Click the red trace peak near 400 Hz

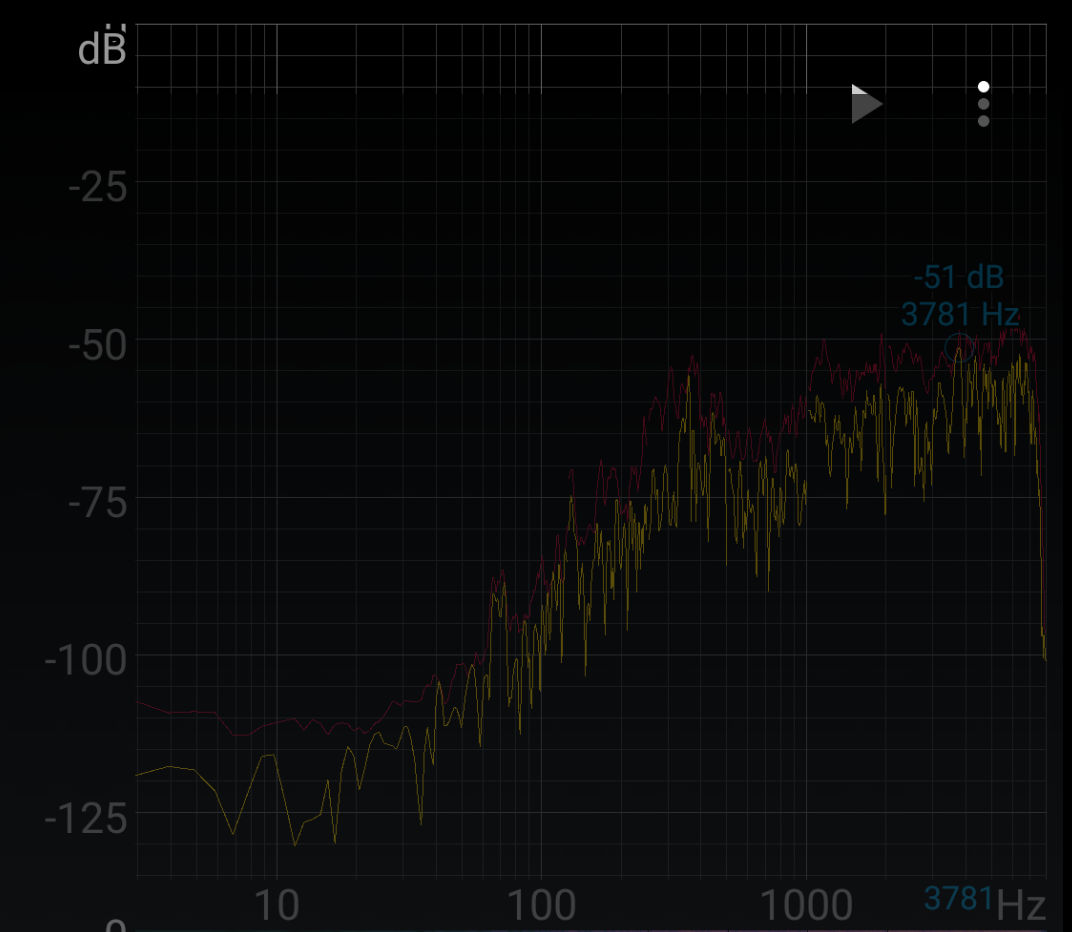click(x=691, y=357)
